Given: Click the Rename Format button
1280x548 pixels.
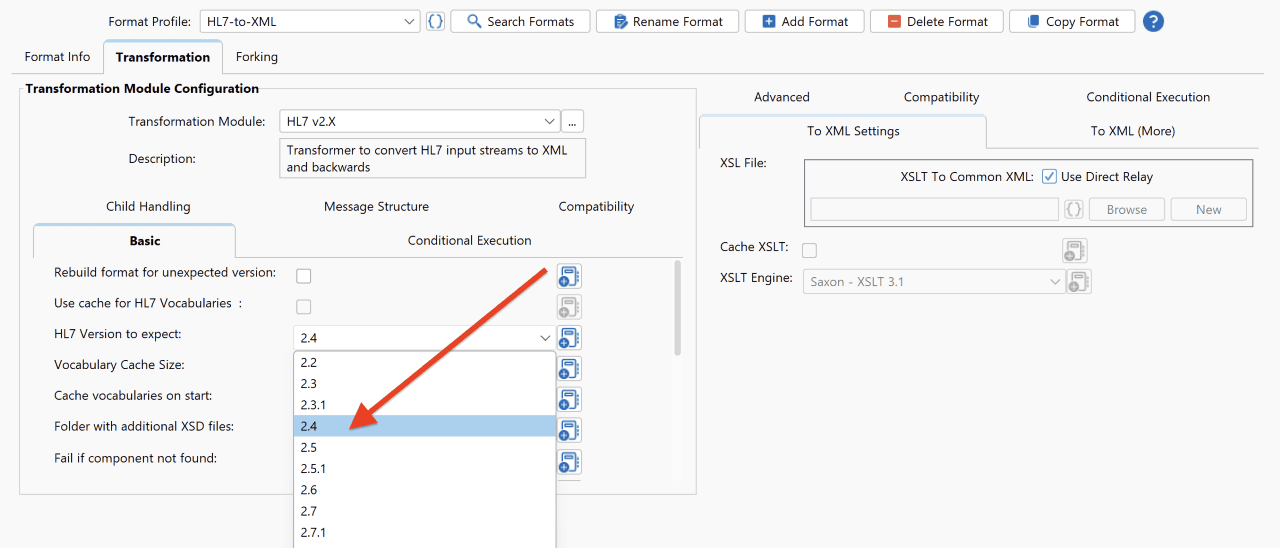Looking at the screenshot, I should pyautogui.click(x=667, y=21).
